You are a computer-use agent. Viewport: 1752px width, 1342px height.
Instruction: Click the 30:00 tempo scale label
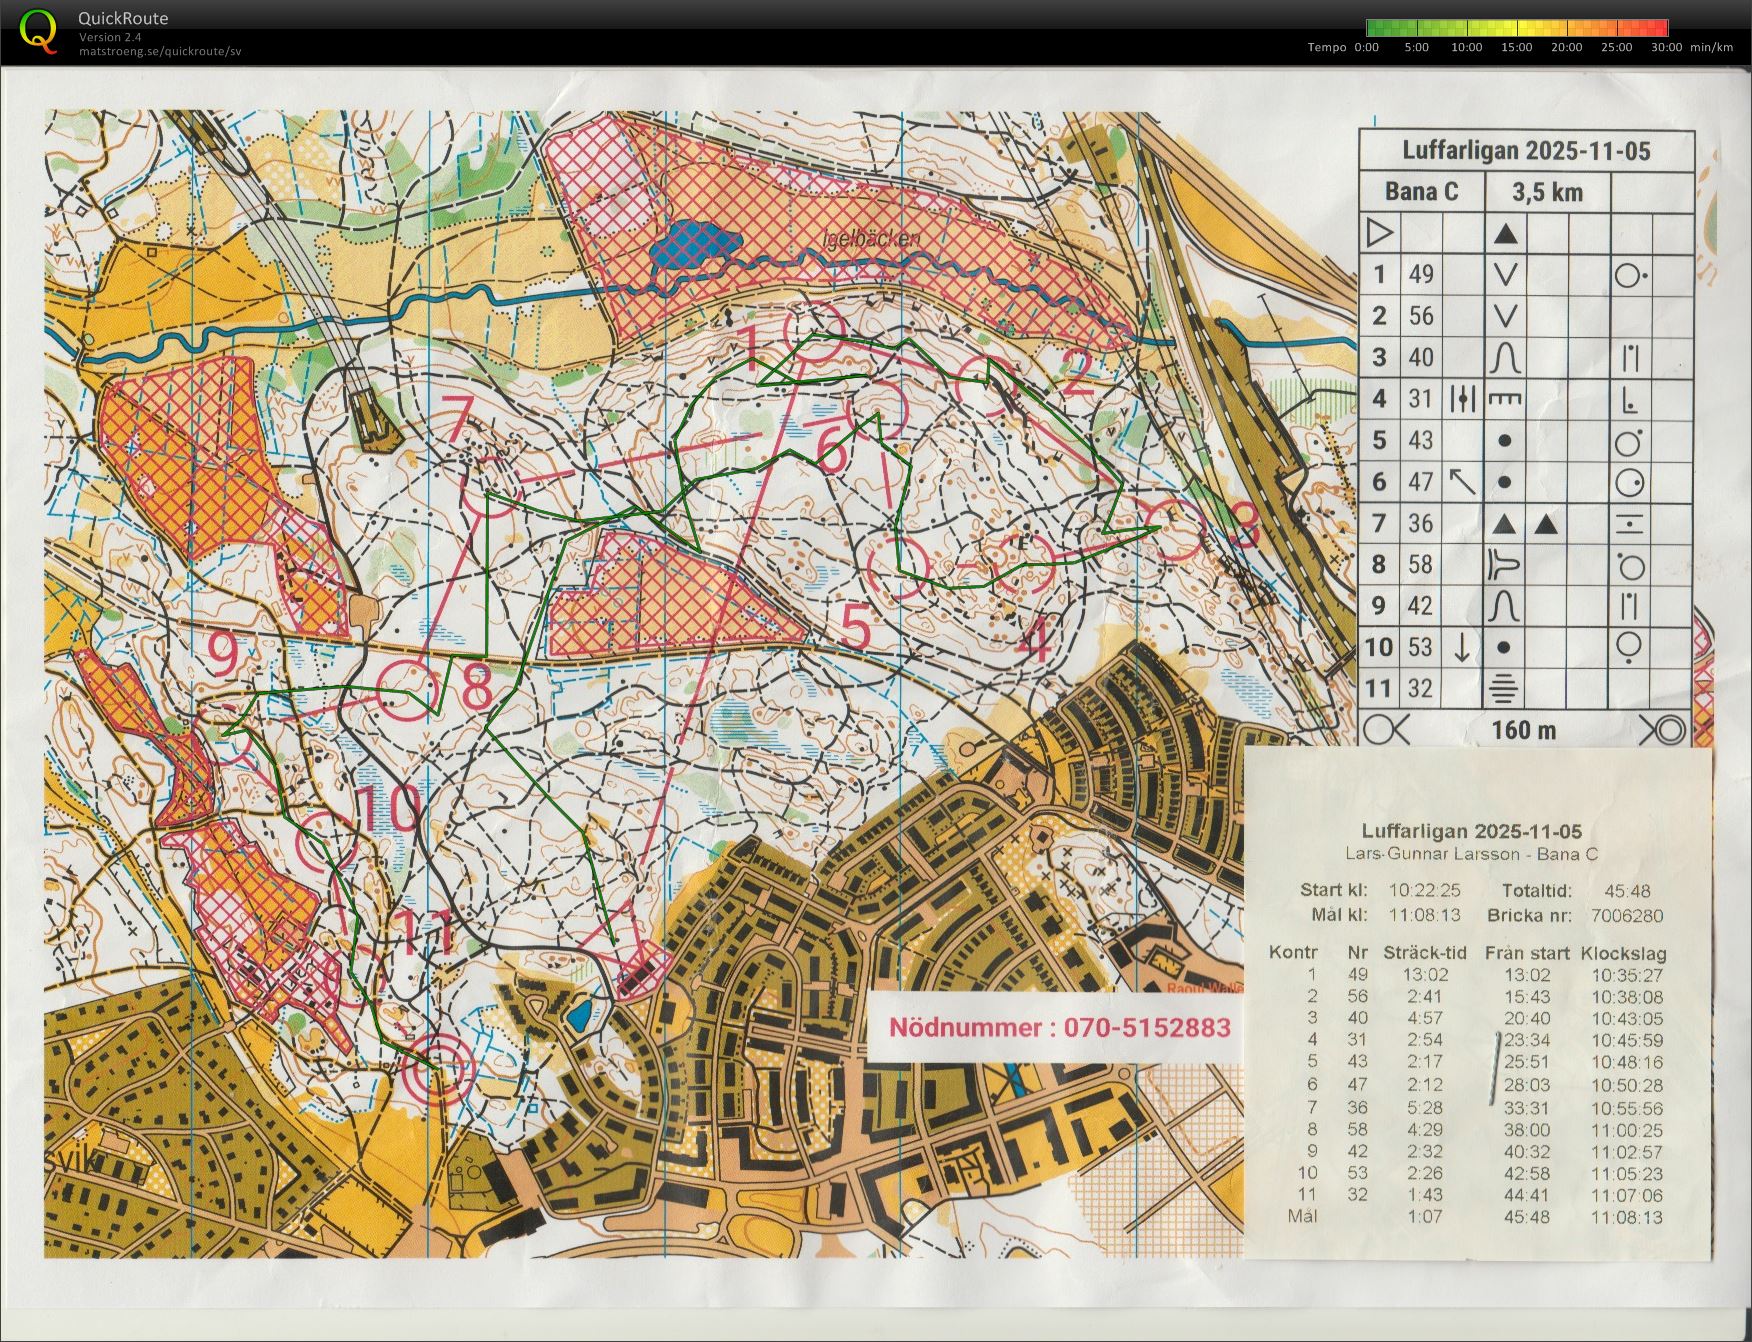coord(1666,47)
